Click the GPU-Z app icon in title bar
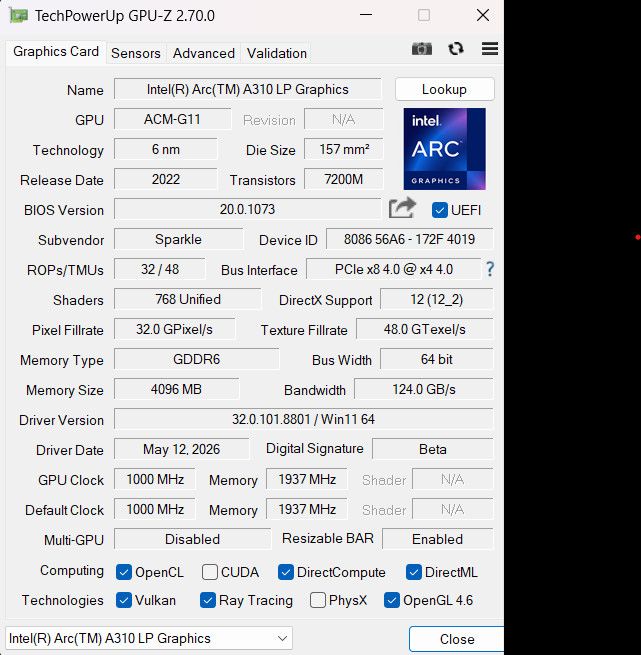The image size is (641, 655). point(18,16)
